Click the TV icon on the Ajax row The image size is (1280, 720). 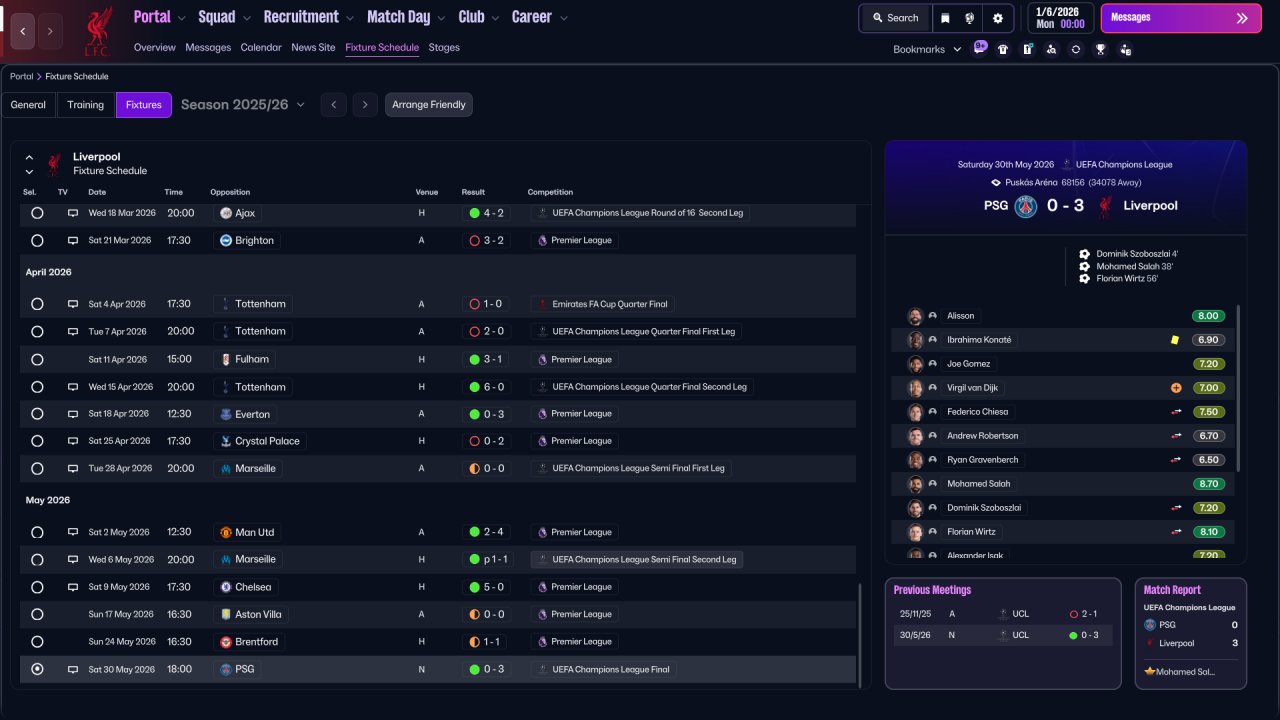73,213
